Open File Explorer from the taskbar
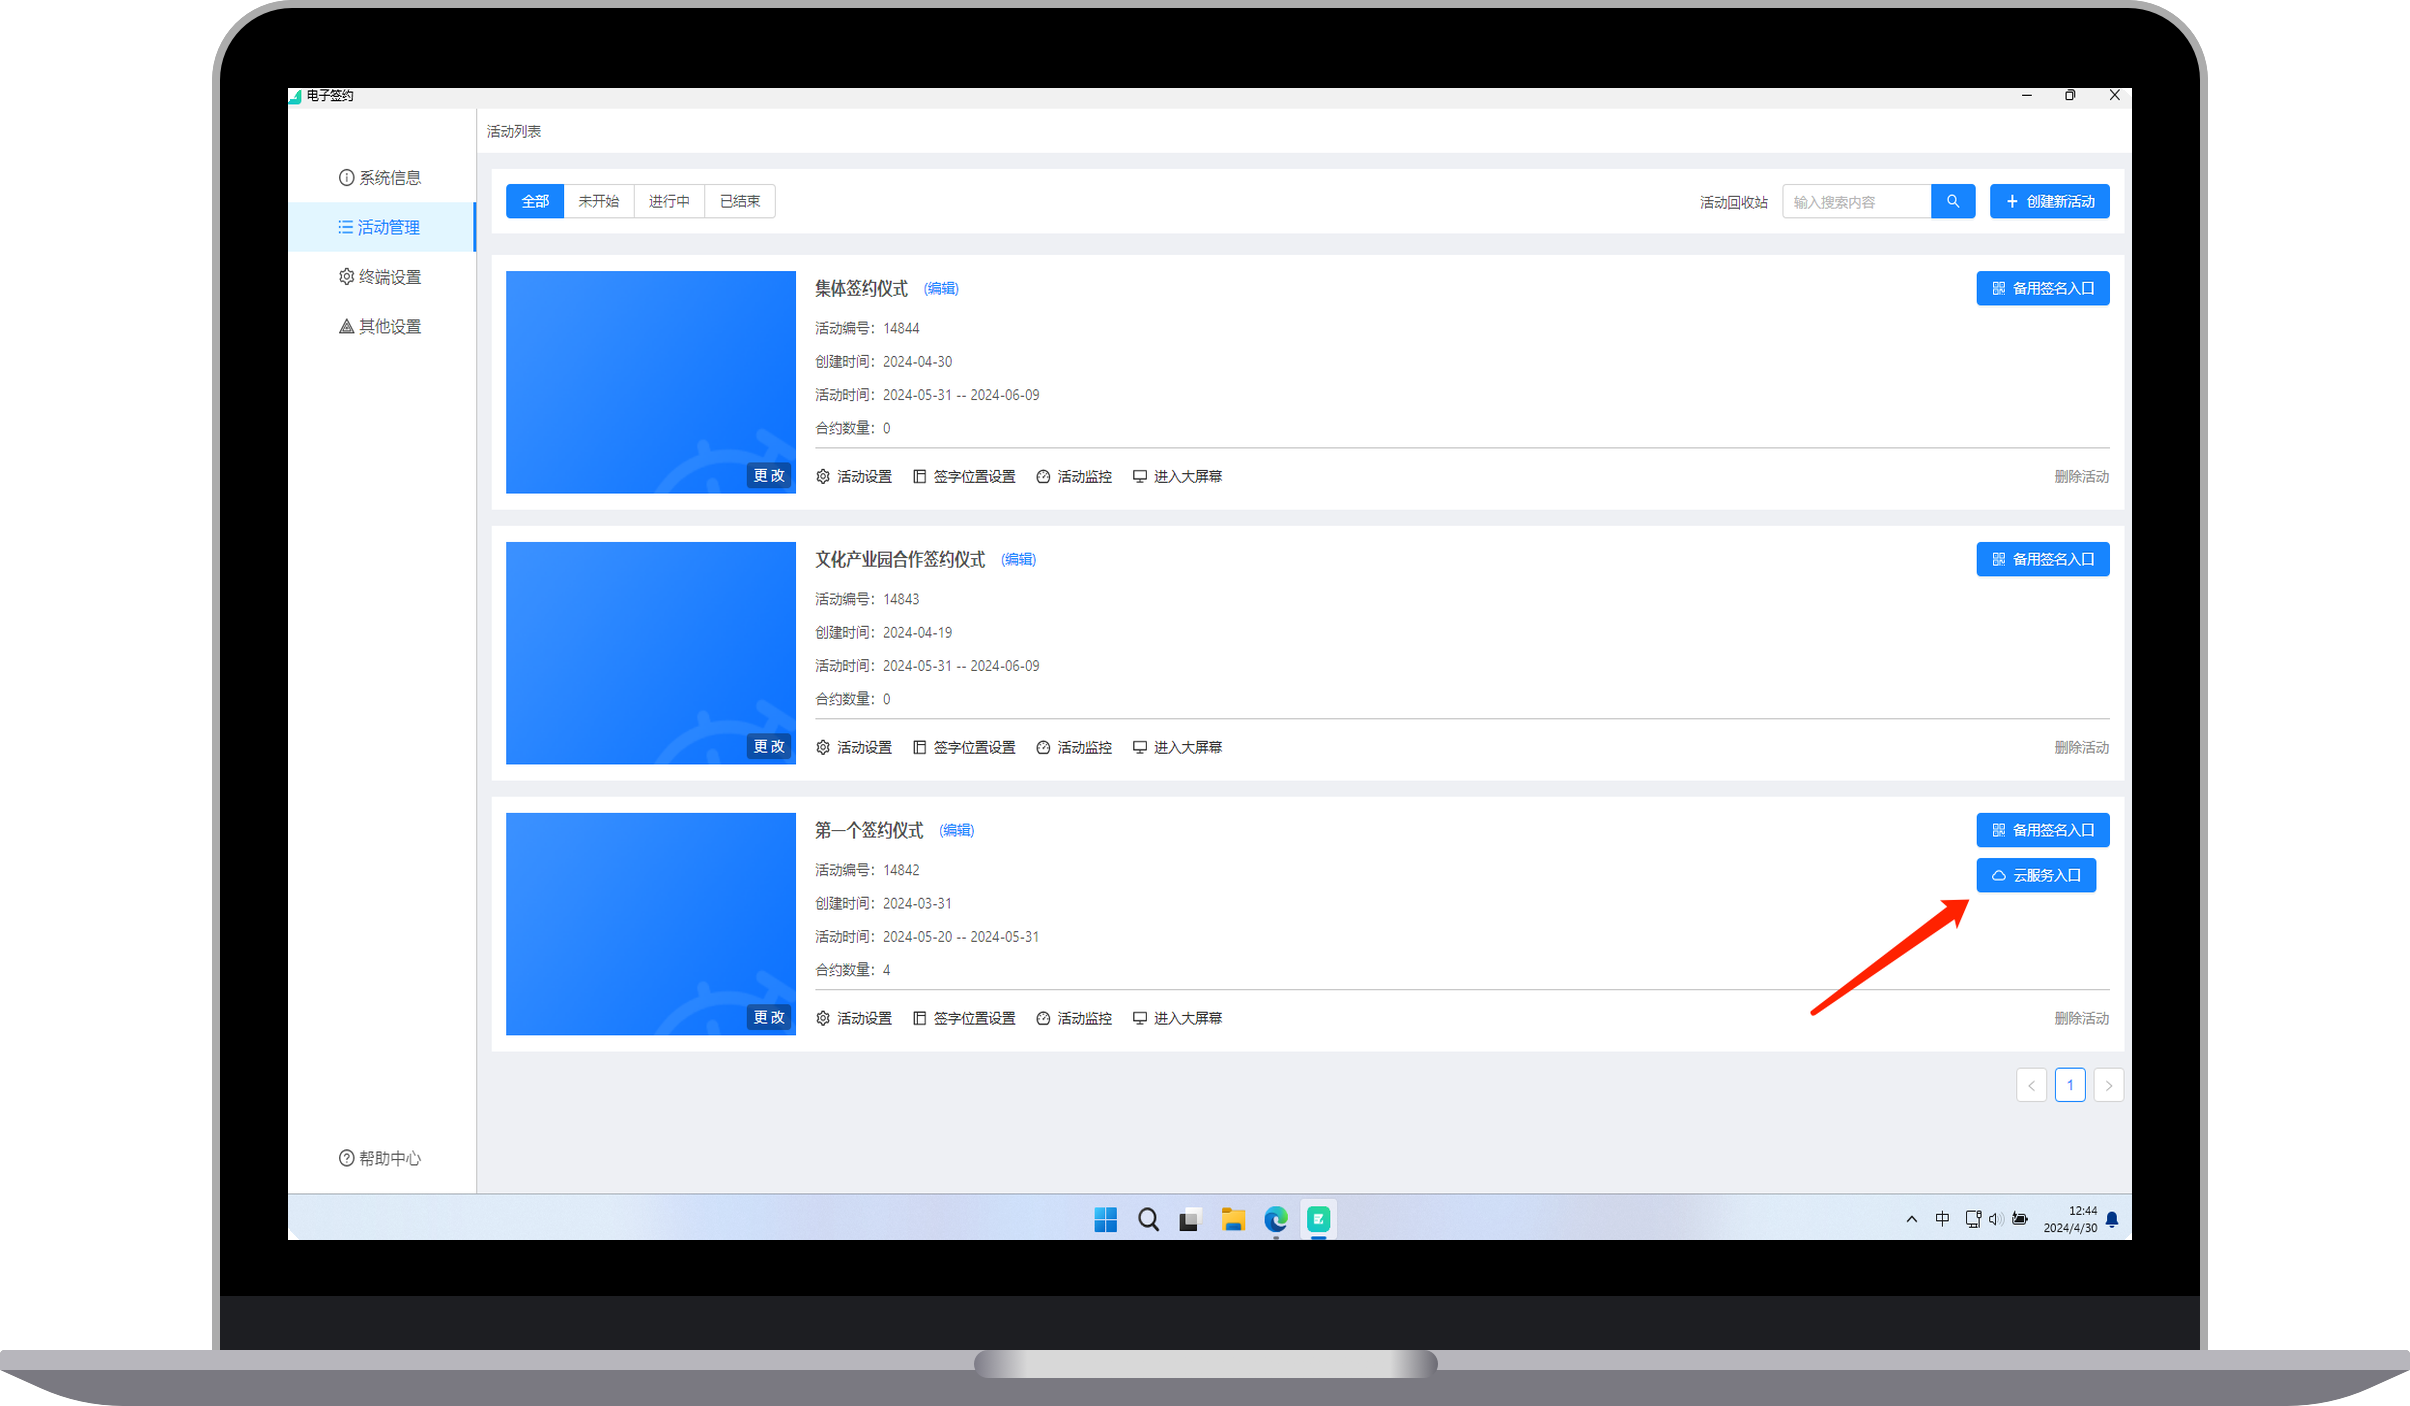The width and height of the screenshot is (2410, 1406). (1233, 1219)
